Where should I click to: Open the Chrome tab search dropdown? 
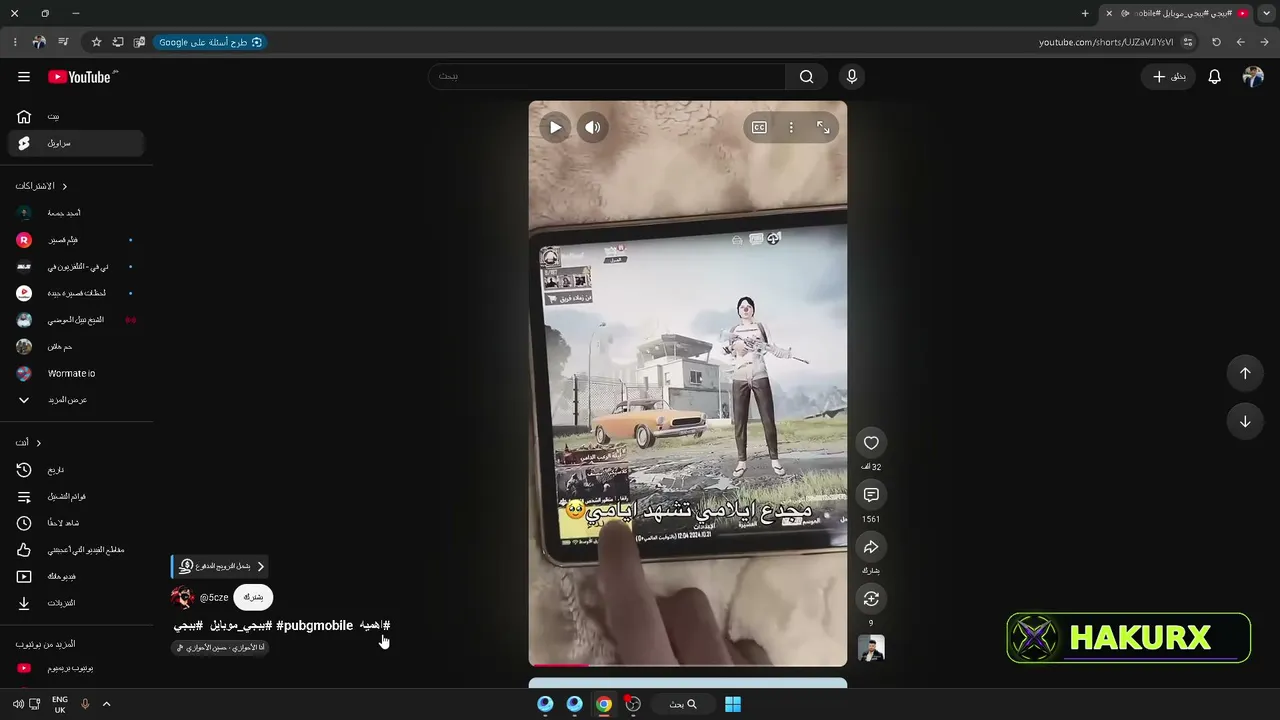click(x=1266, y=13)
